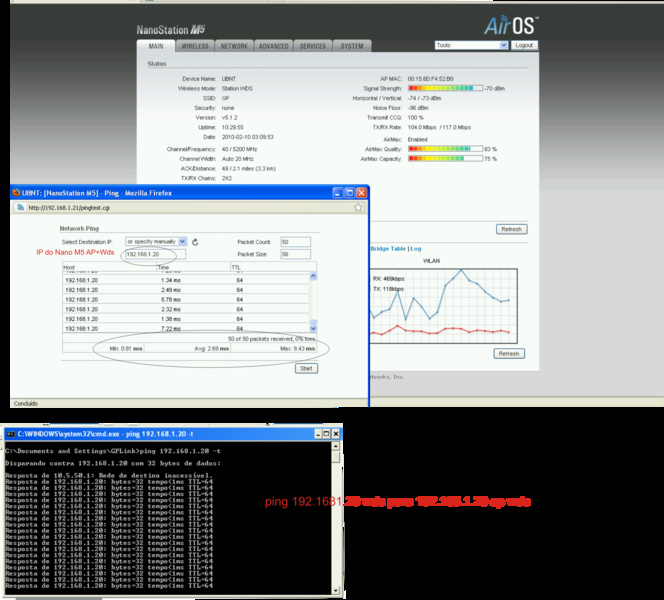The height and width of the screenshot is (600, 664).
Task: Close the Firefox Ping window
Action: click(x=361, y=193)
